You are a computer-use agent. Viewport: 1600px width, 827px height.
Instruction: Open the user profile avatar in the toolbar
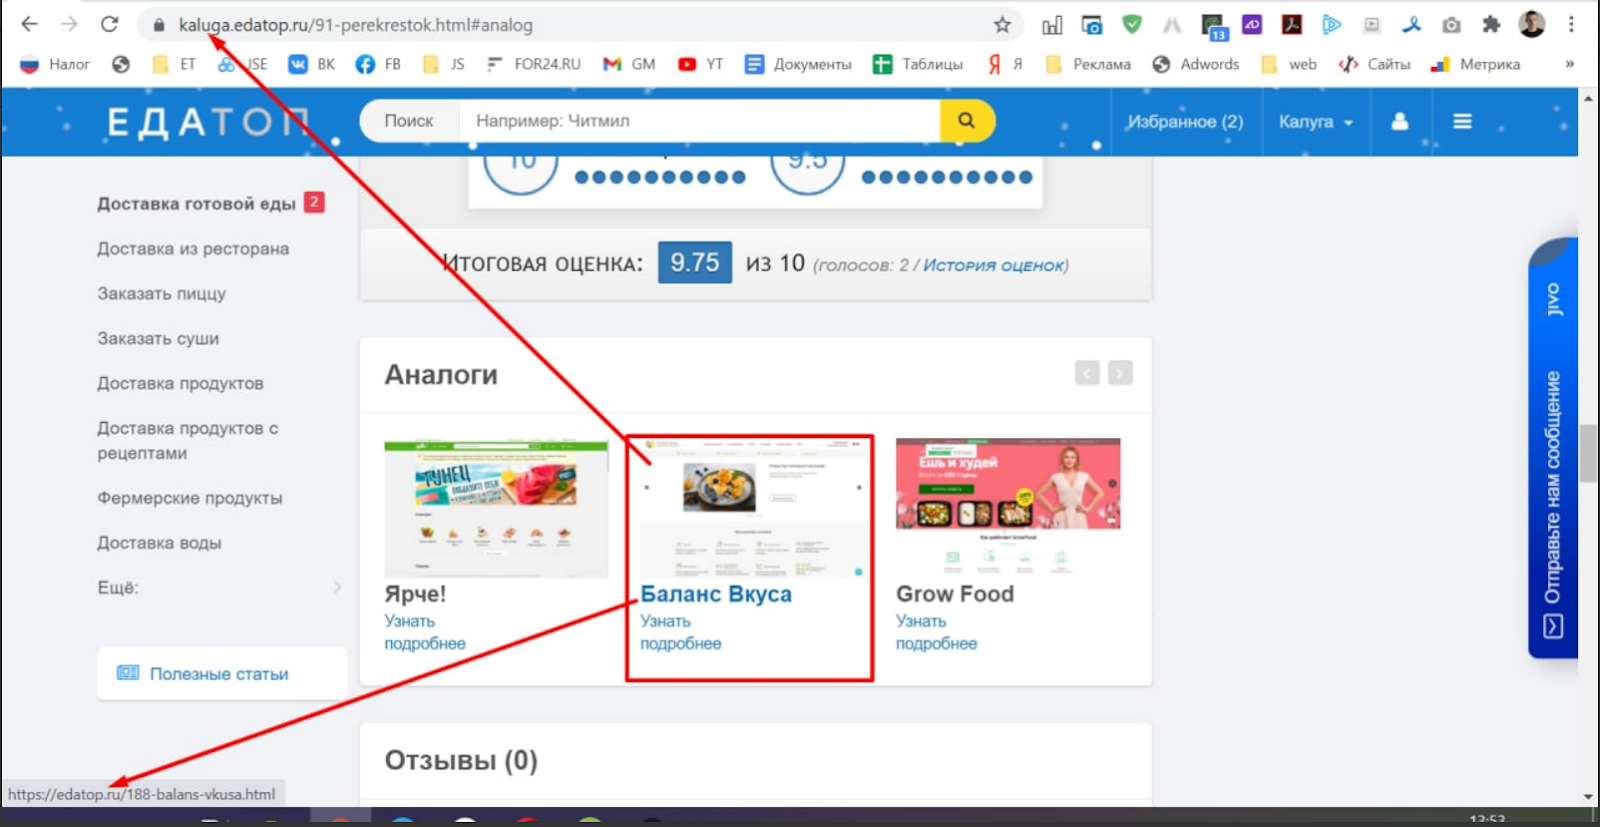pos(1531,24)
